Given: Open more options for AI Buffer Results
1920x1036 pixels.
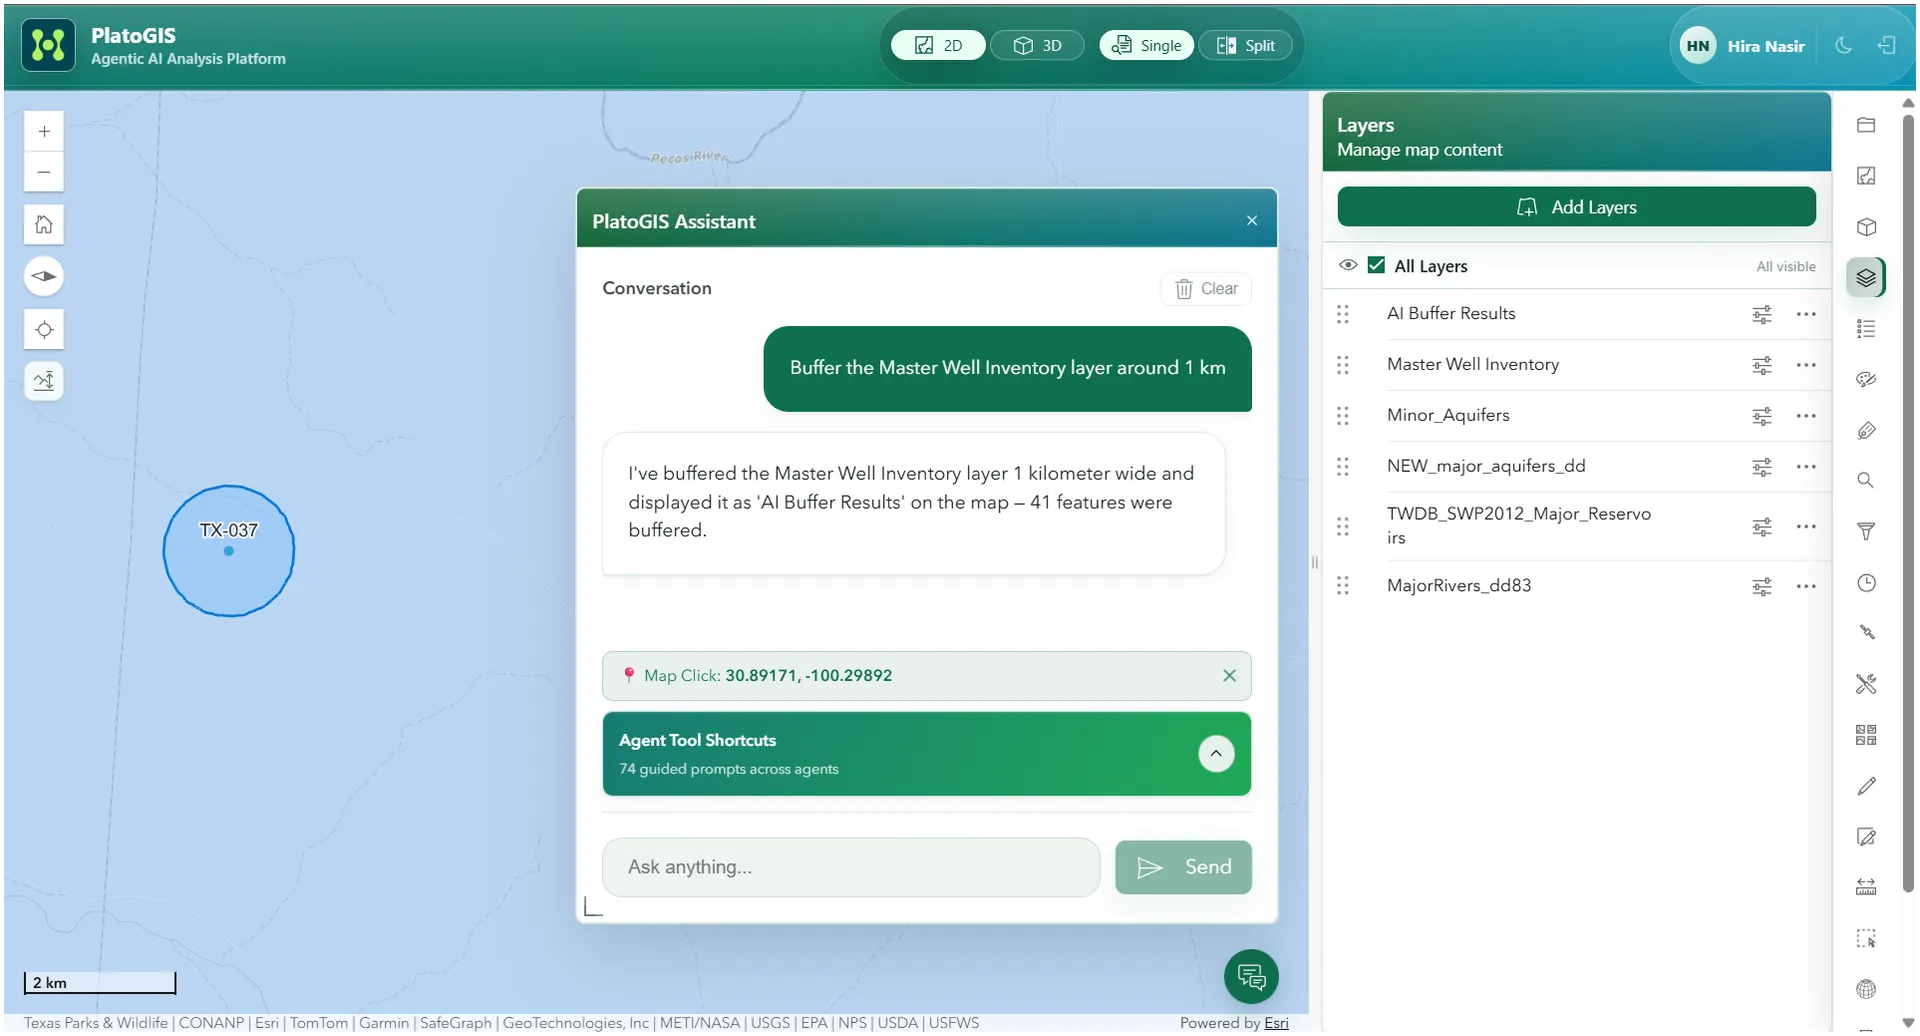Looking at the screenshot, I should (1806, 314).
